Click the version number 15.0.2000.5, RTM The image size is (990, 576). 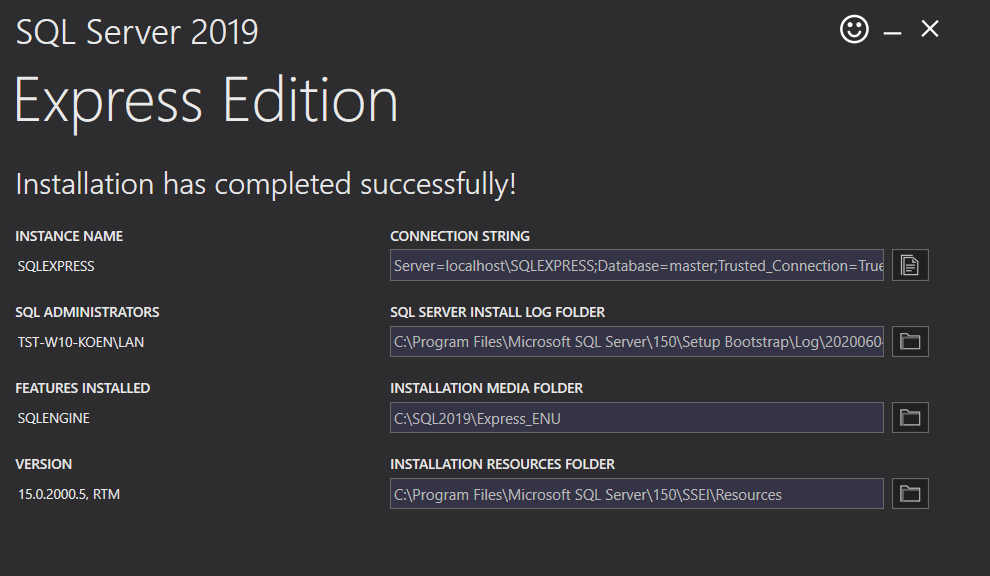(69, 495)
